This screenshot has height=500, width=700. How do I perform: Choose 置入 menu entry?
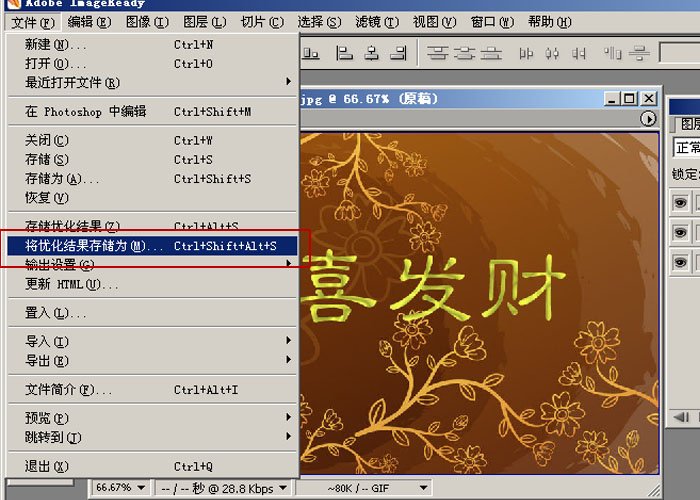(153, 312)
